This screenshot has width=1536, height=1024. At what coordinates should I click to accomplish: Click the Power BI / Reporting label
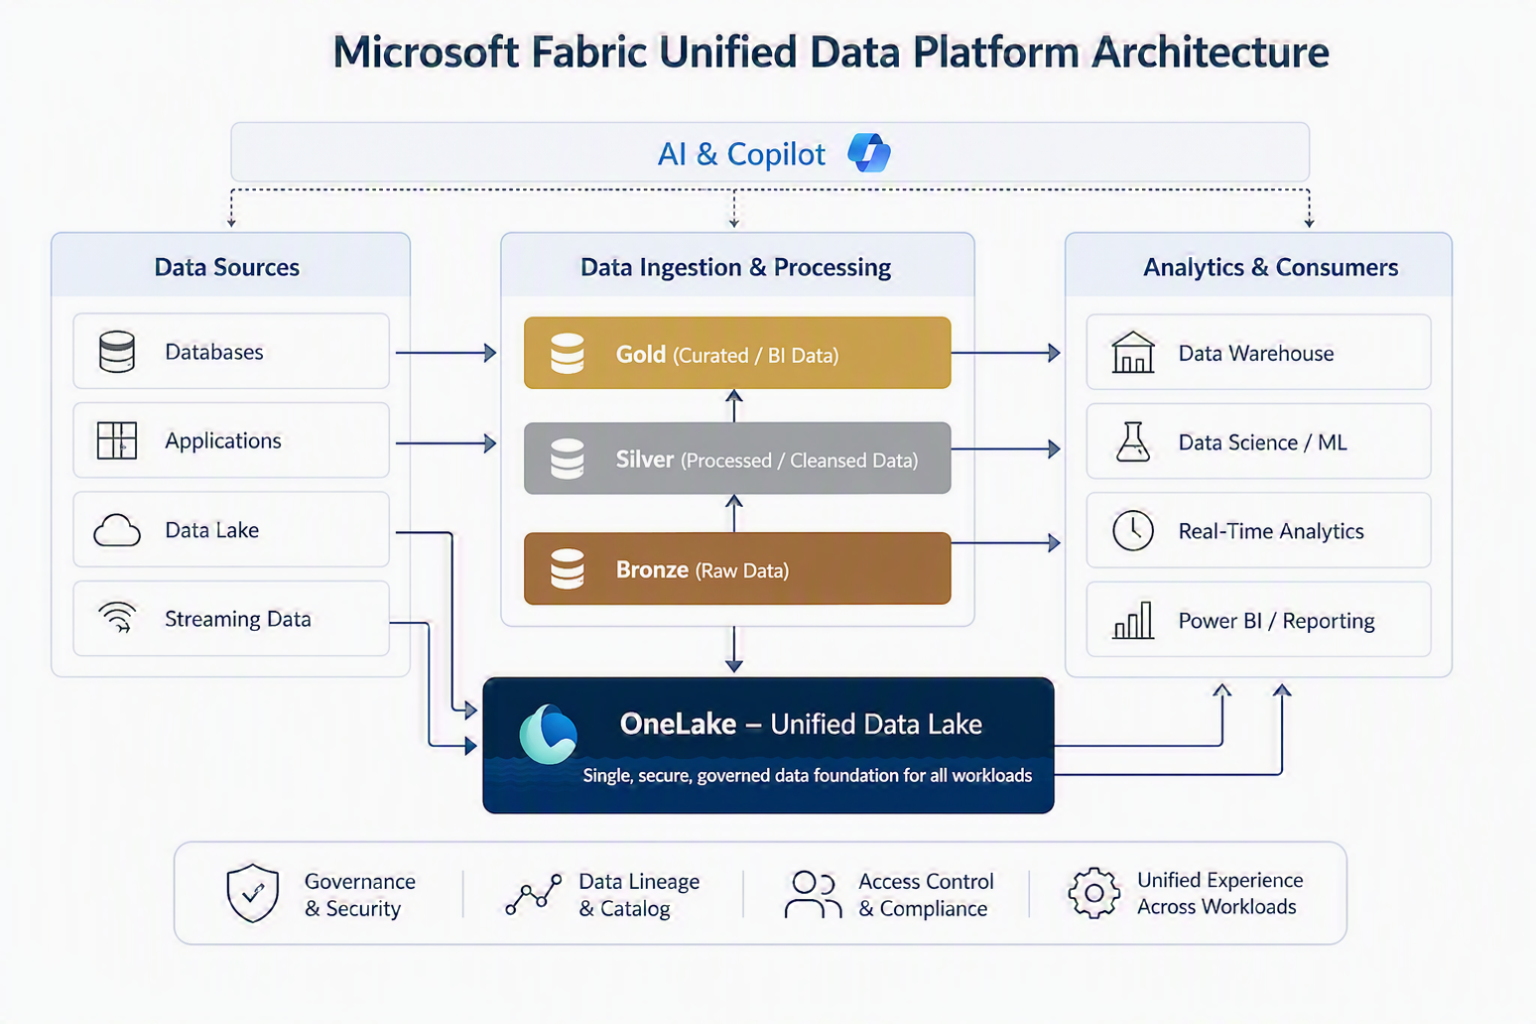pyautogui.click(x=1277, y=621)
